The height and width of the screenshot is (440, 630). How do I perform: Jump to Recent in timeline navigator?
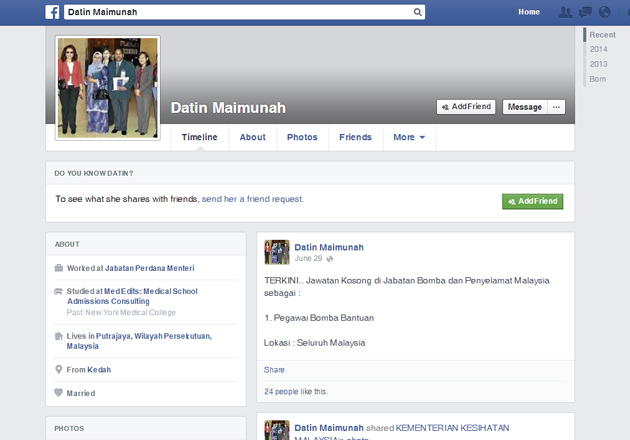tap(602, 35)
